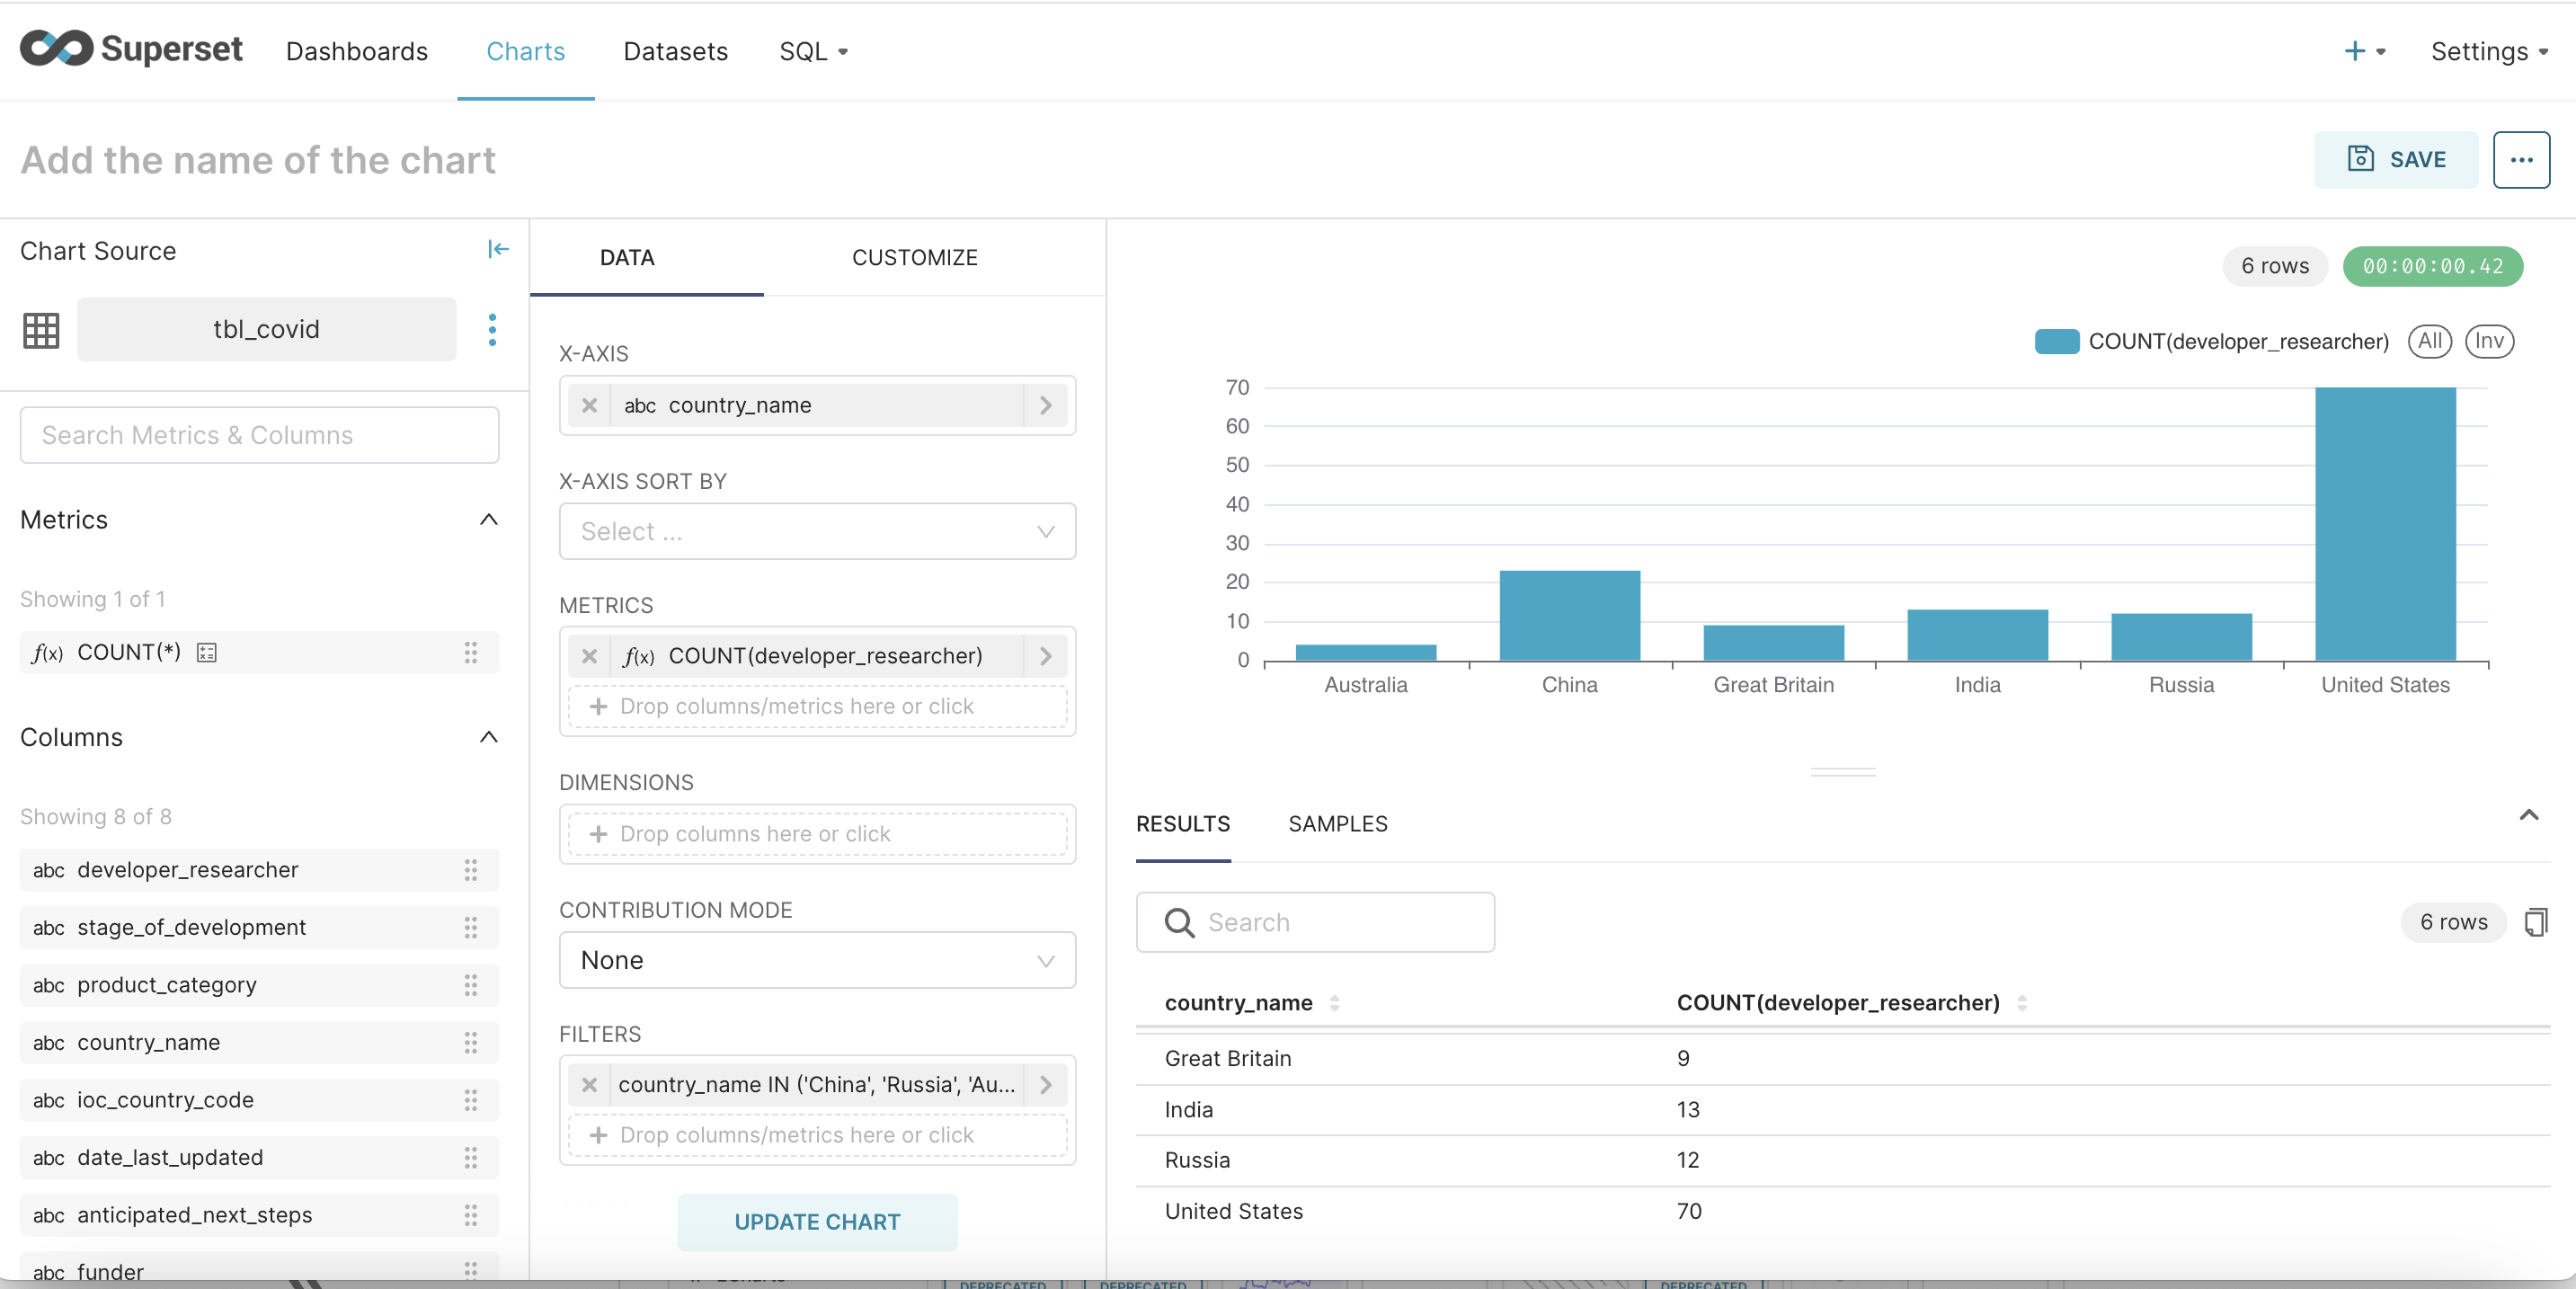This screenshot has width=2576, height=1289.
Task: Click the Great Britain results row
Action: click(x=1842, y=1059)
